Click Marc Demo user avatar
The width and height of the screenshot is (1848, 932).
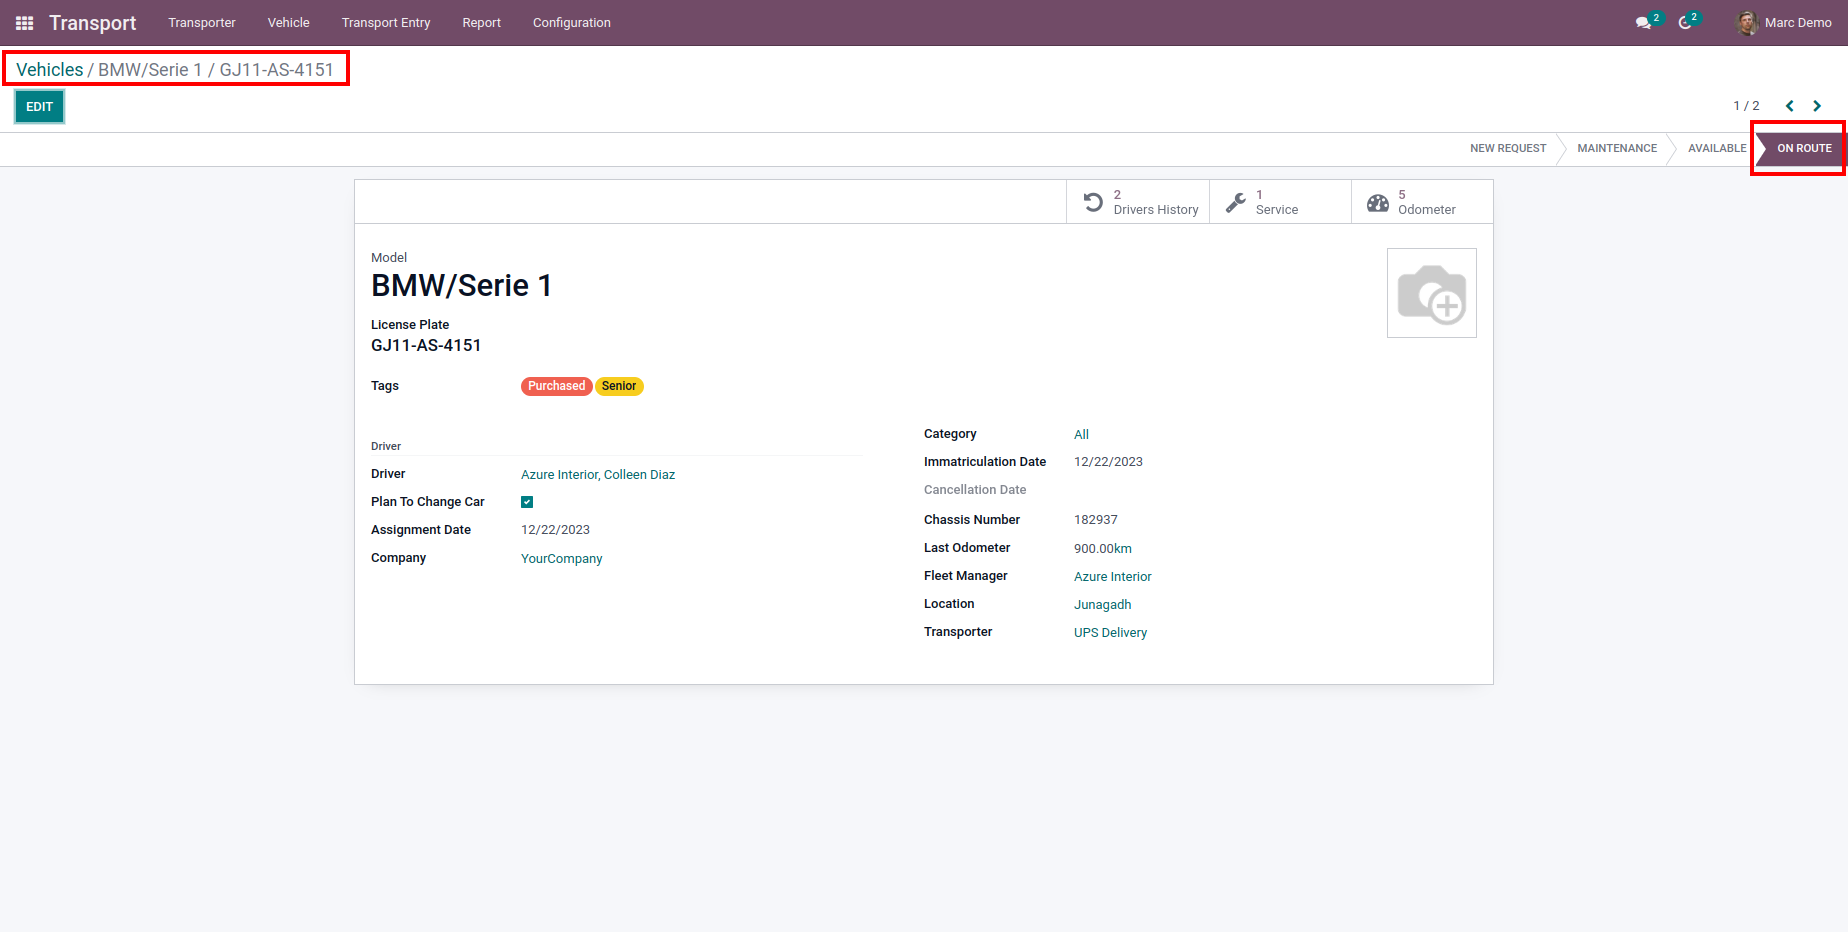tap(1747, 22)
